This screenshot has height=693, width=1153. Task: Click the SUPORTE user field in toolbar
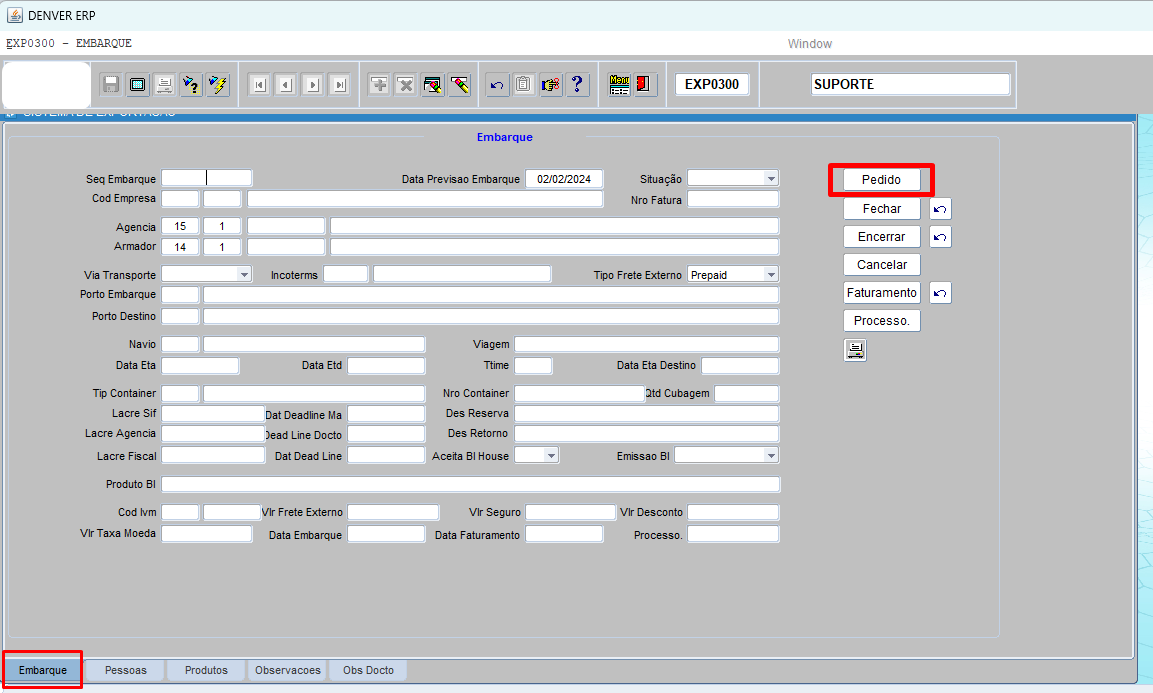pyautogui.click(x=910, y=85)
